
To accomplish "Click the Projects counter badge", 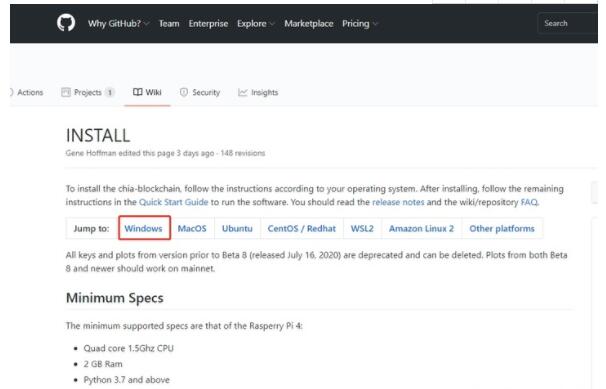I will coord(110,92).
